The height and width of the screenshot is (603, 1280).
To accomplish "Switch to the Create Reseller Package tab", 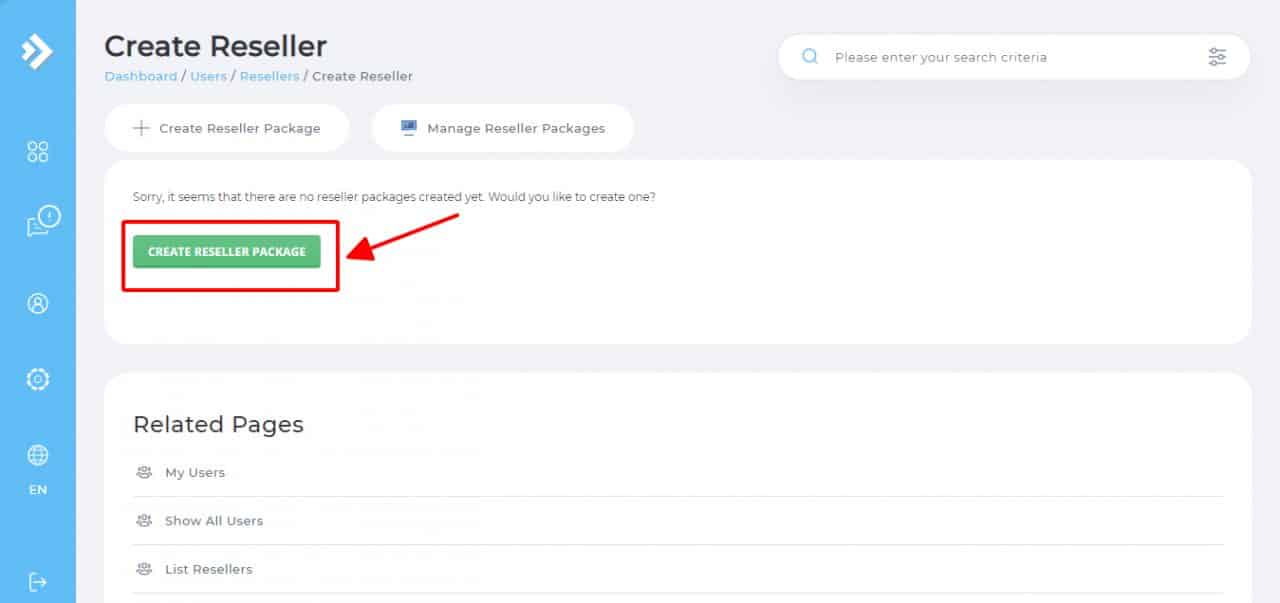I will click(x=227, y=128).
